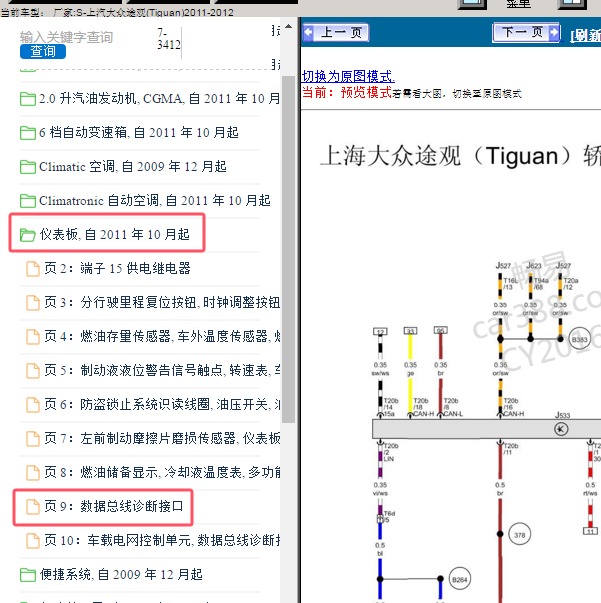The height and width of the screenshot is (603, 601).
Task: Open 页 2:端子 15 供电继电器
Action: point(117,268)
